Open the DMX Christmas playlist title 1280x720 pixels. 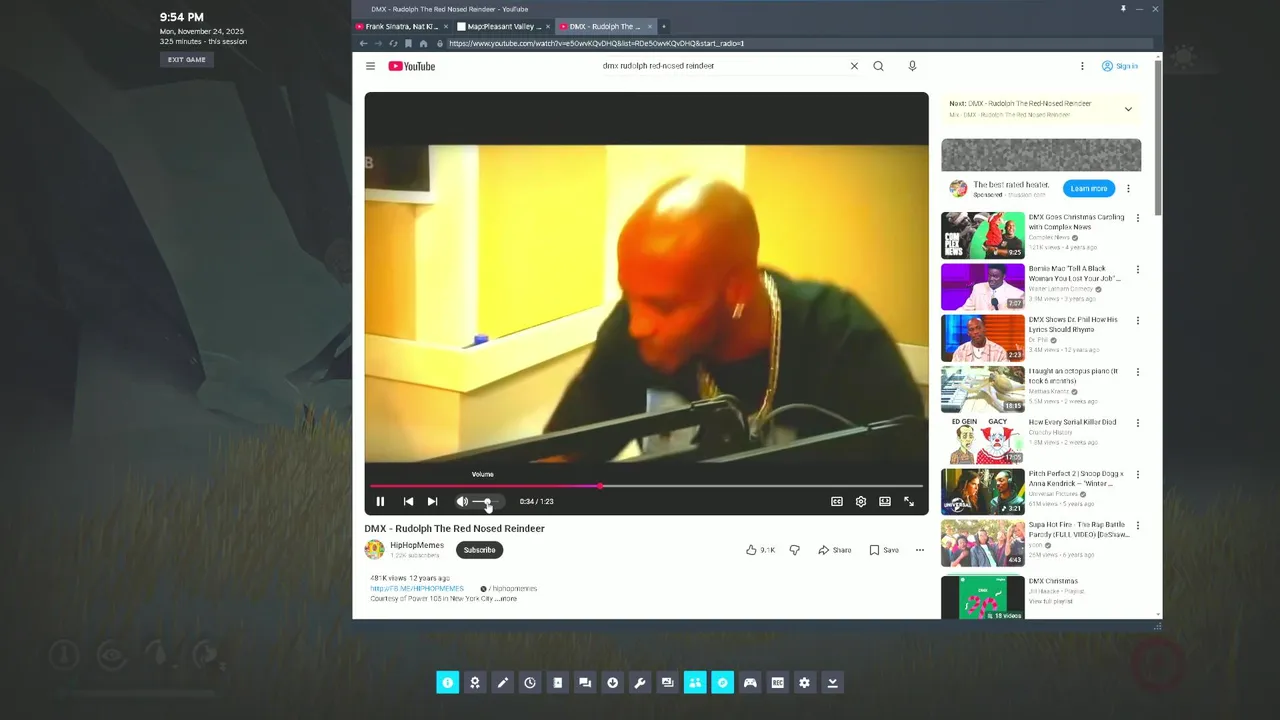(x=1053, y=581)
